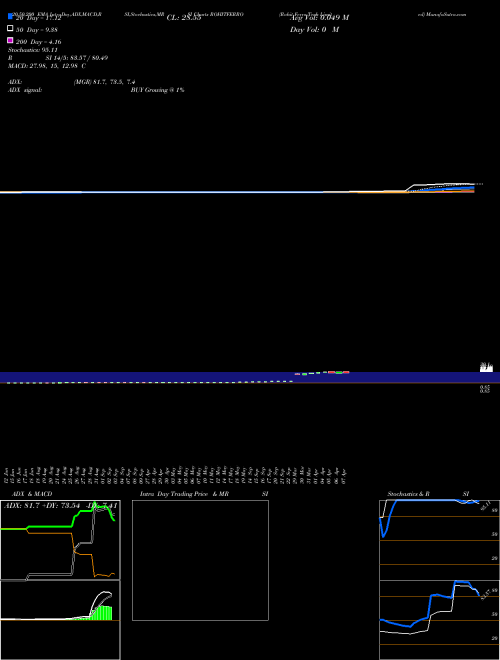Click the 'MACD: 27.98, 15, 12.98 C' line
Viewport: 500px width, 660px height.
click(47, 66)
